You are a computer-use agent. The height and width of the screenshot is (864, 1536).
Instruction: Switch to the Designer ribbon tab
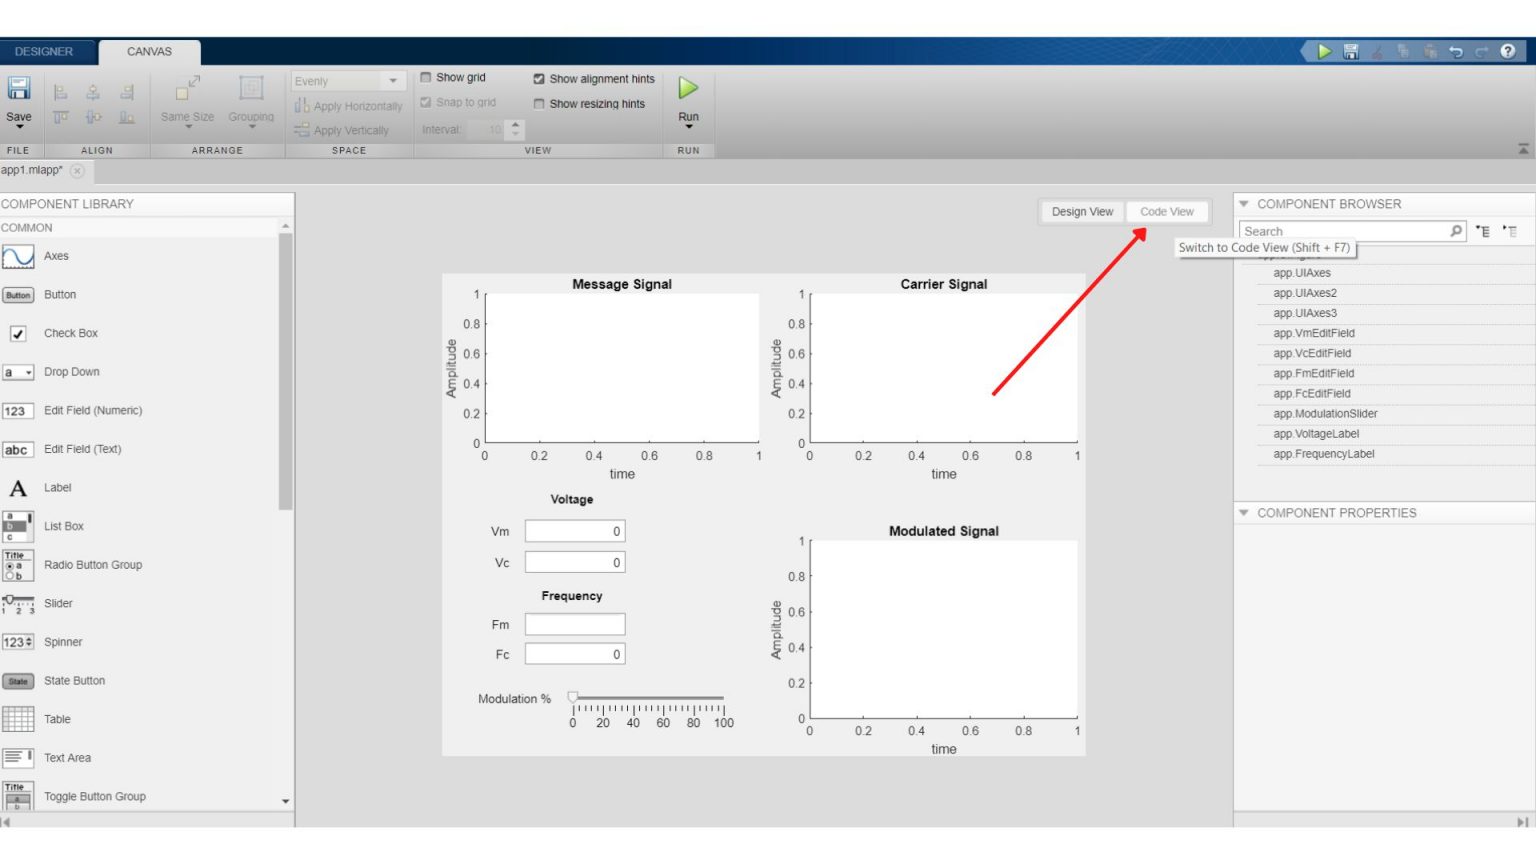tap(46, 50)
